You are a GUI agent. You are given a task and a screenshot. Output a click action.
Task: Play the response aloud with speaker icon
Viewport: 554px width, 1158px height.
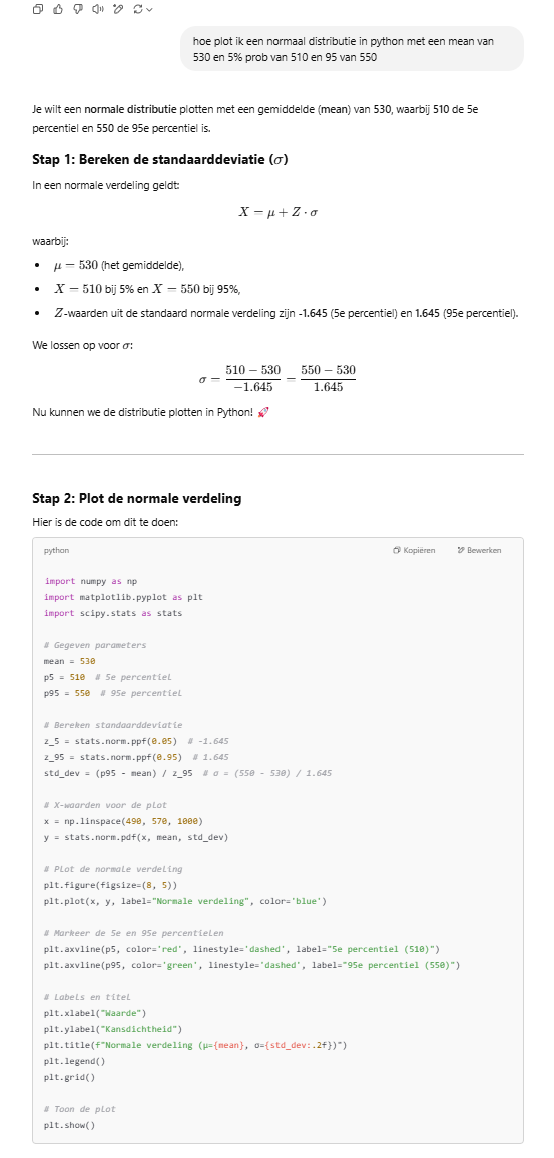[98, 9]
